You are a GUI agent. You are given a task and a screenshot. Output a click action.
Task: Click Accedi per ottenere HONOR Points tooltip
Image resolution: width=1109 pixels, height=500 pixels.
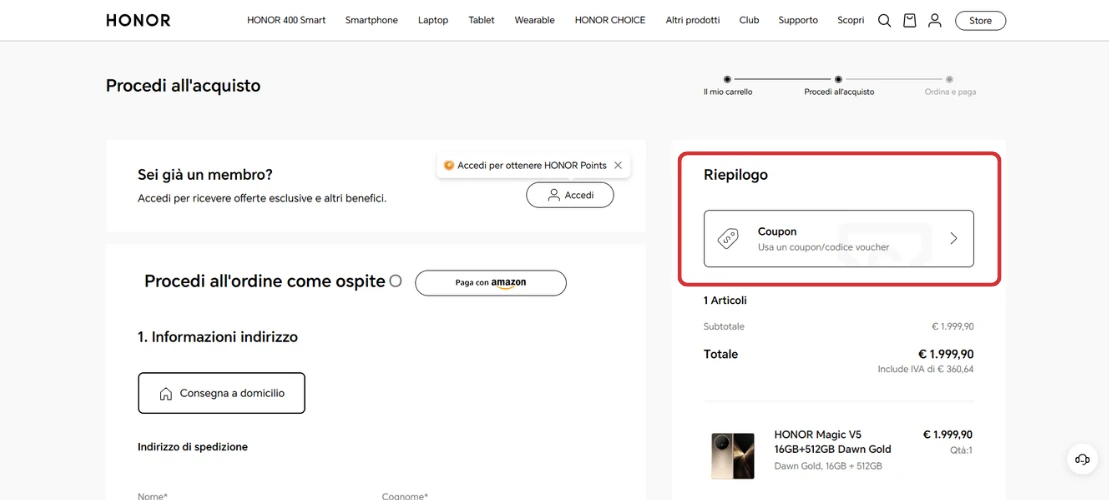(x=532, y=165)
